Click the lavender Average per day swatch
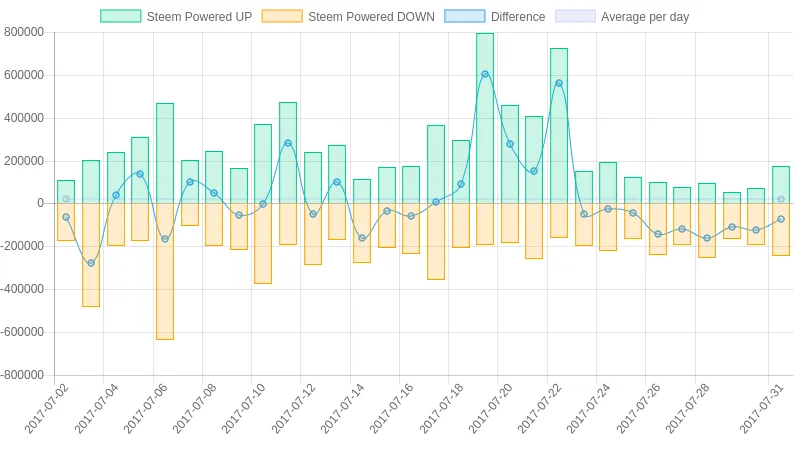The height and width of the screenshot is (450, 800). click(575, 16)
